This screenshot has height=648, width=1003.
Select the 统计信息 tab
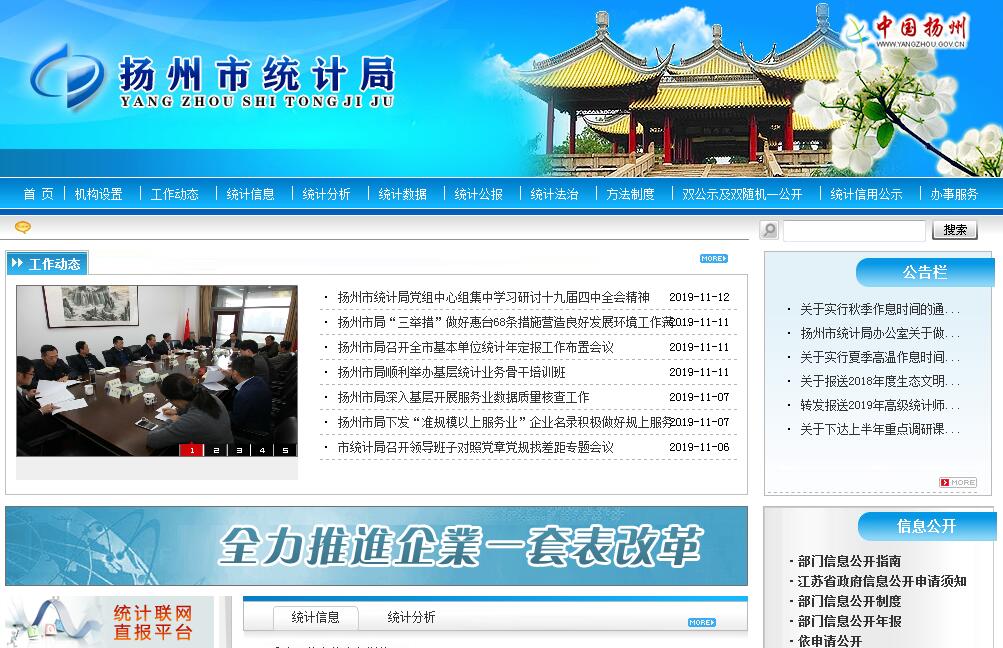click(x=315, y=618)
